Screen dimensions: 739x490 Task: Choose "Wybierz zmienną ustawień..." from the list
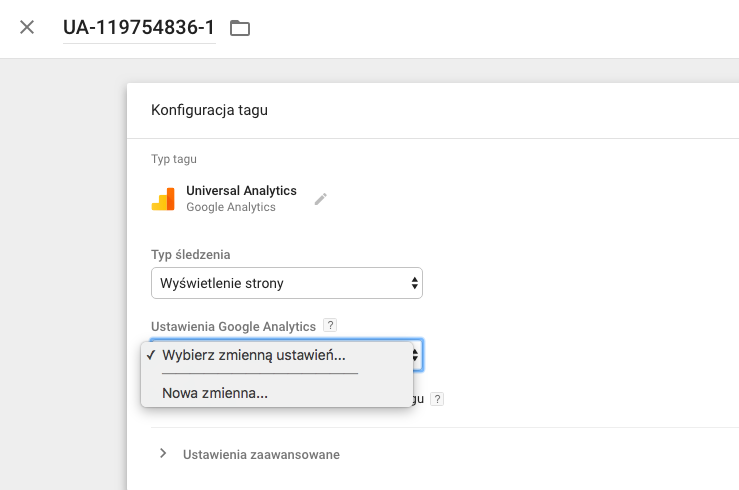(254, 355)
